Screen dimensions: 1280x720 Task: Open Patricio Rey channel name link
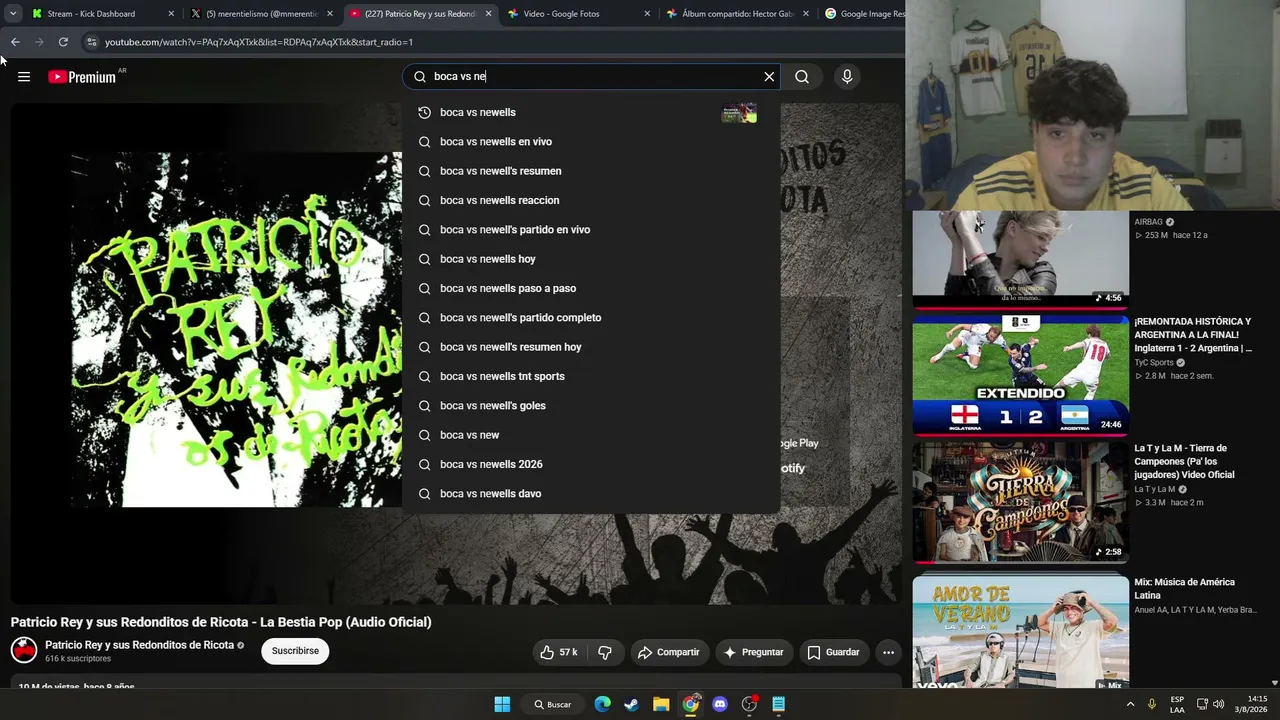point(139,645)
